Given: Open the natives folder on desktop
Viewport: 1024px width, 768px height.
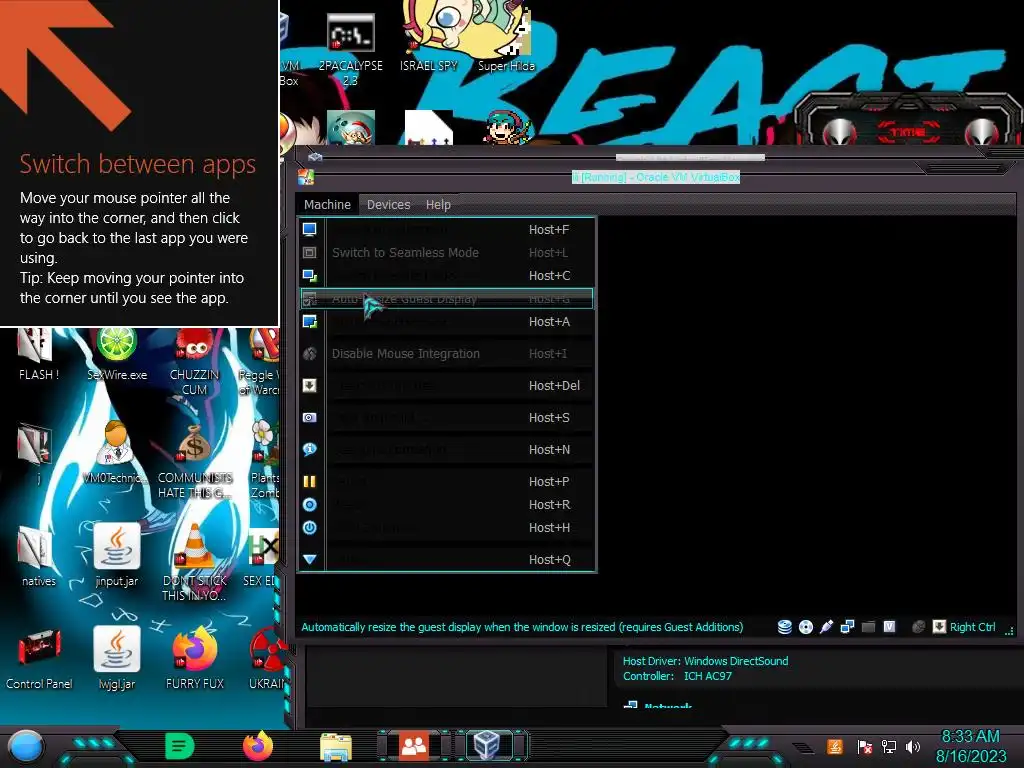Looking at the screenshot, I should click(38, 557).
